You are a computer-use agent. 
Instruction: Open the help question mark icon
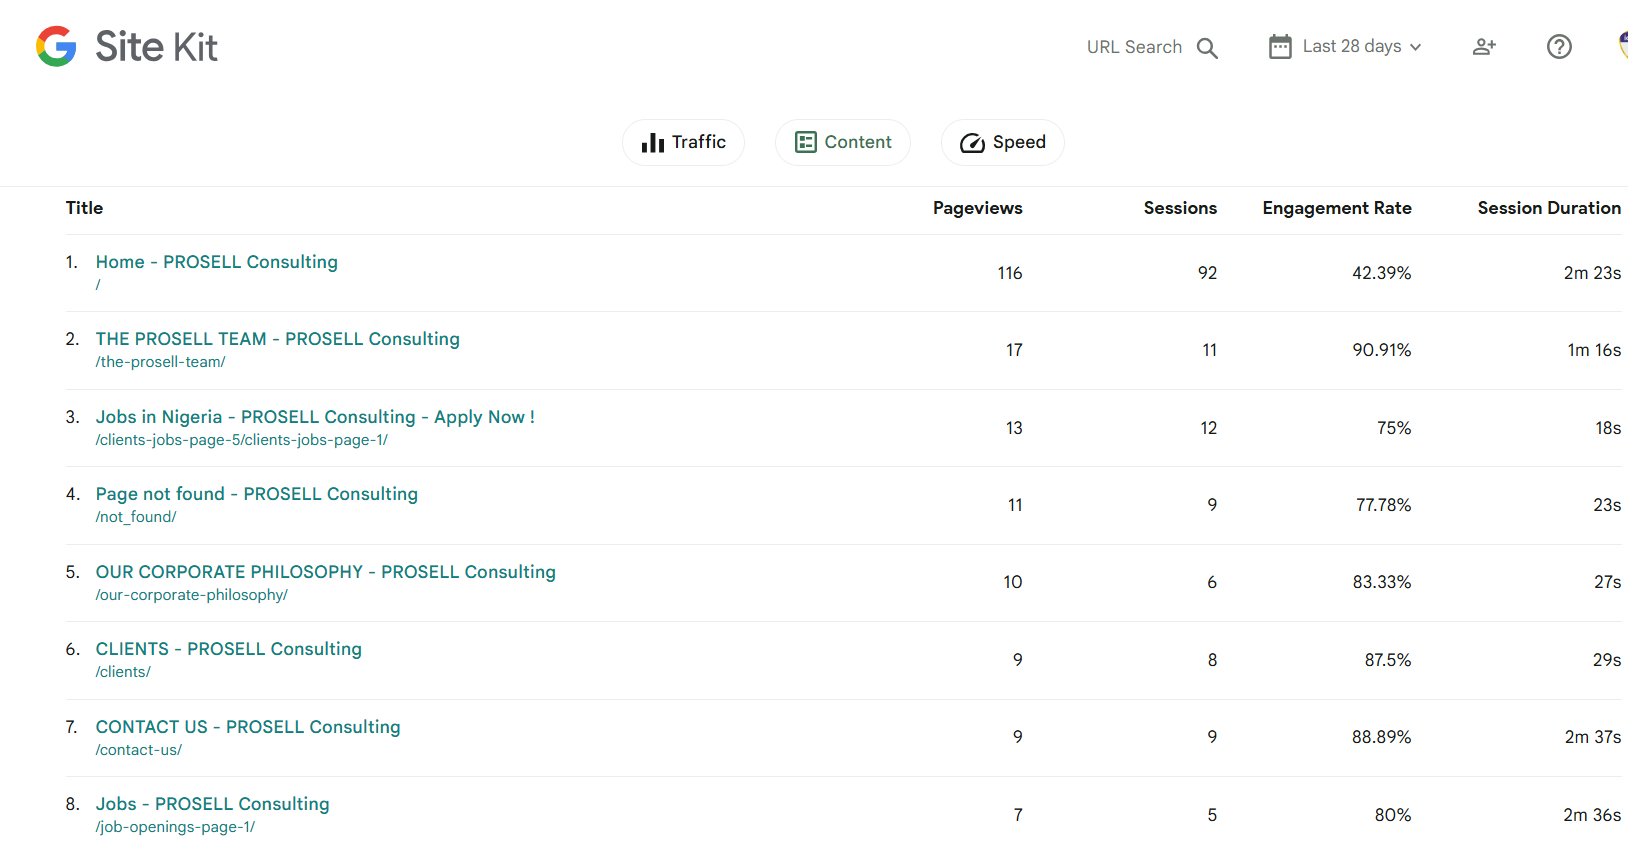(1559, 47)
